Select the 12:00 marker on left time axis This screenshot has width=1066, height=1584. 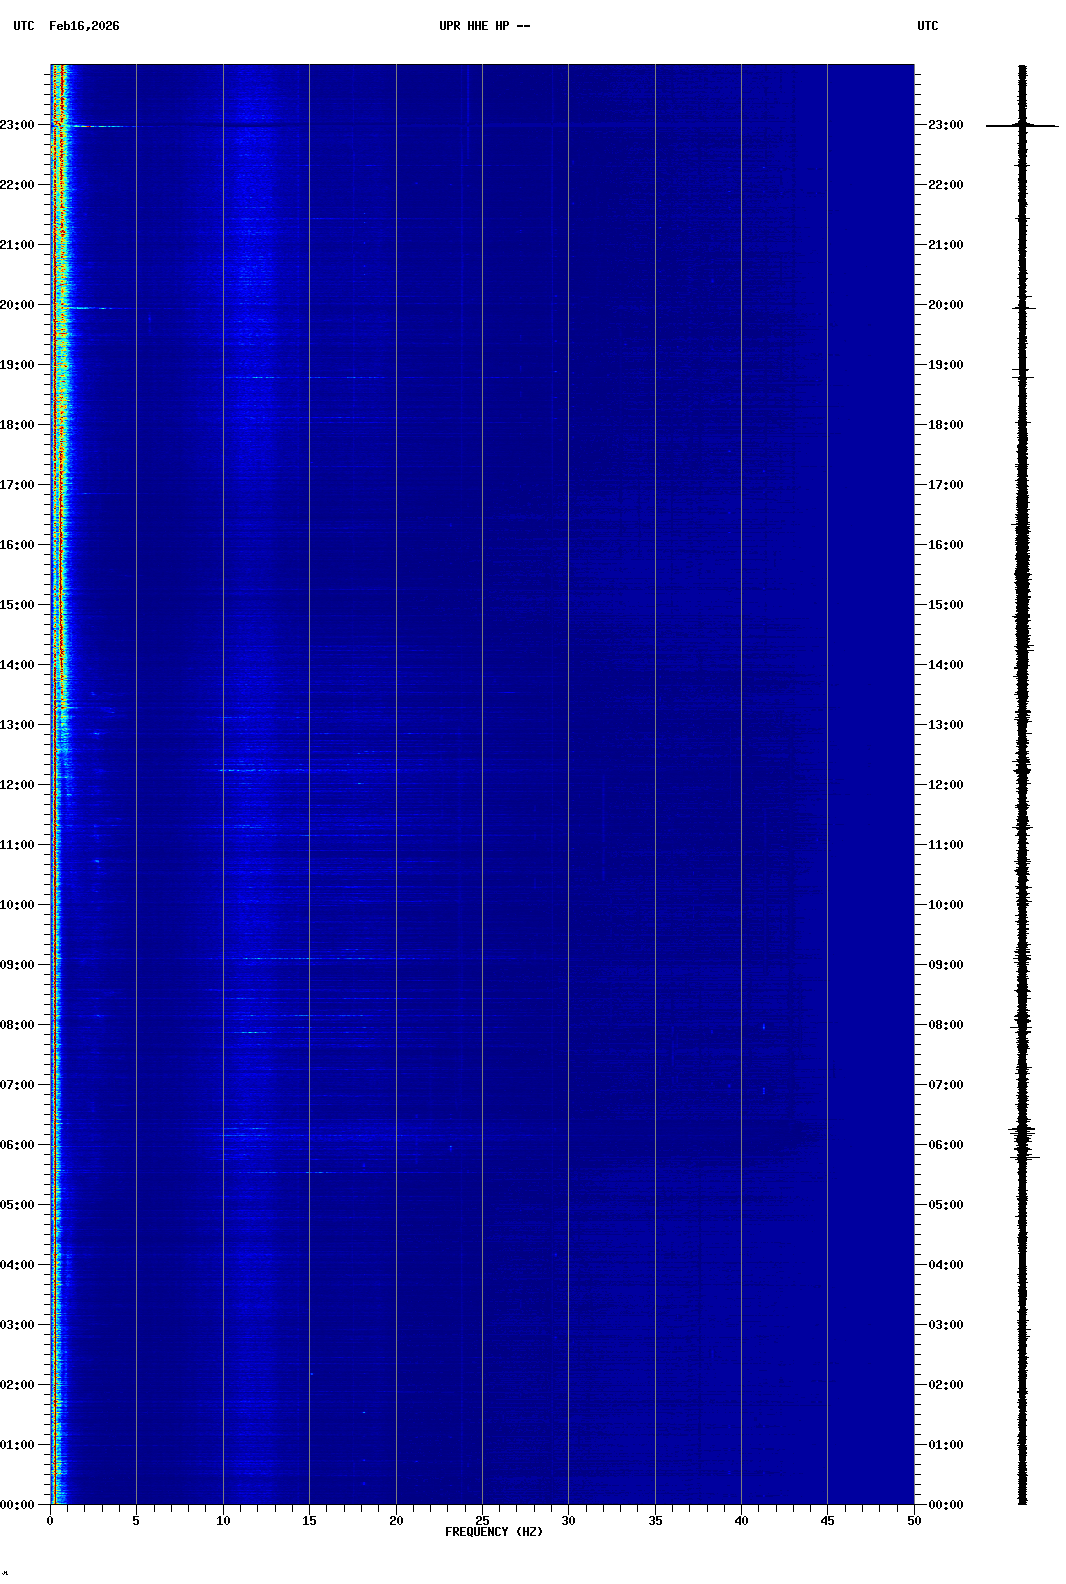click(18, 785)
